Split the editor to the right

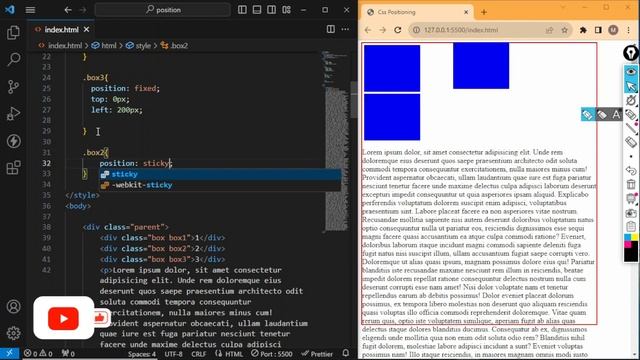331,29
